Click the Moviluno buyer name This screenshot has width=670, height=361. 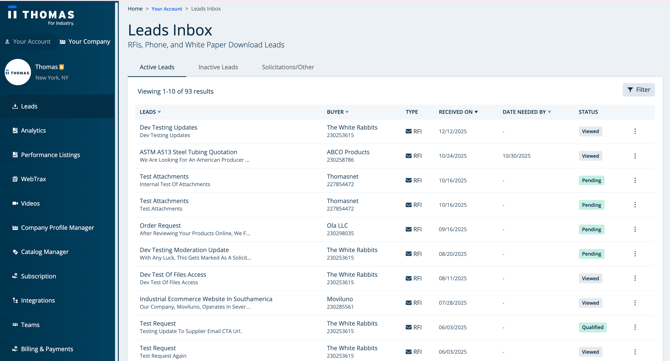[x=340, y=299]
